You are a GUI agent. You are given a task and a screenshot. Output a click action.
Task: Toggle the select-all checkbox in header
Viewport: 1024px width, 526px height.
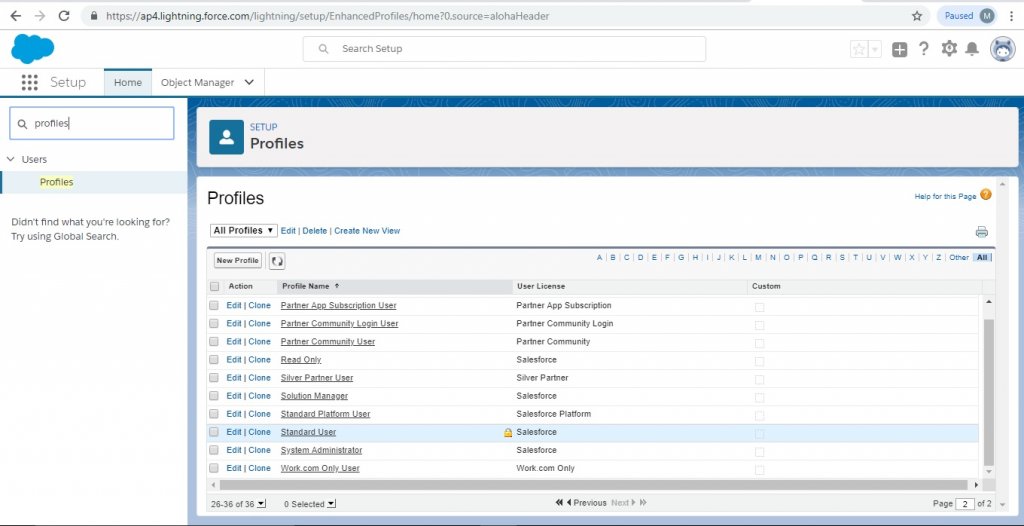(214, 287)
